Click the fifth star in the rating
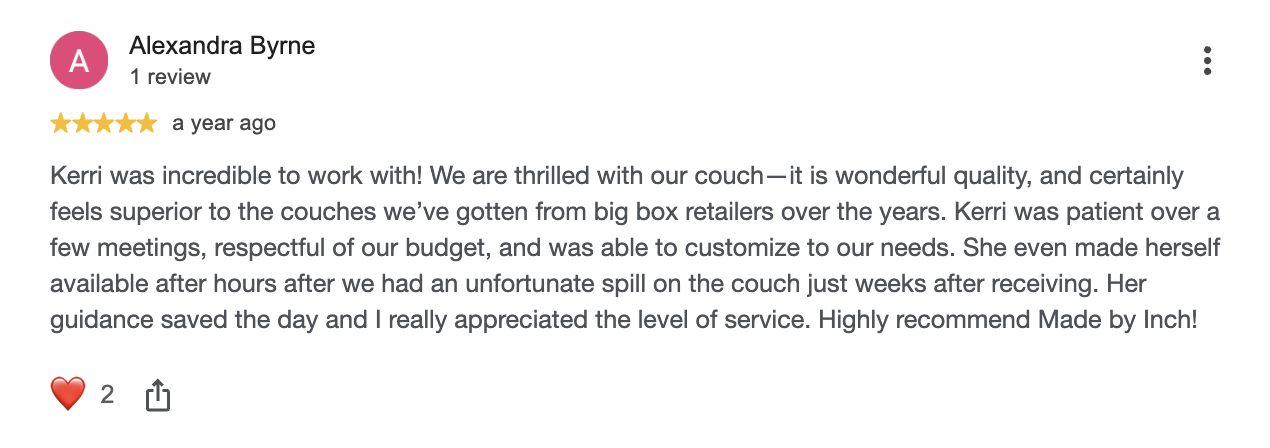The width and height of the screenshot is (1270, 448). [x=147, y=123]
